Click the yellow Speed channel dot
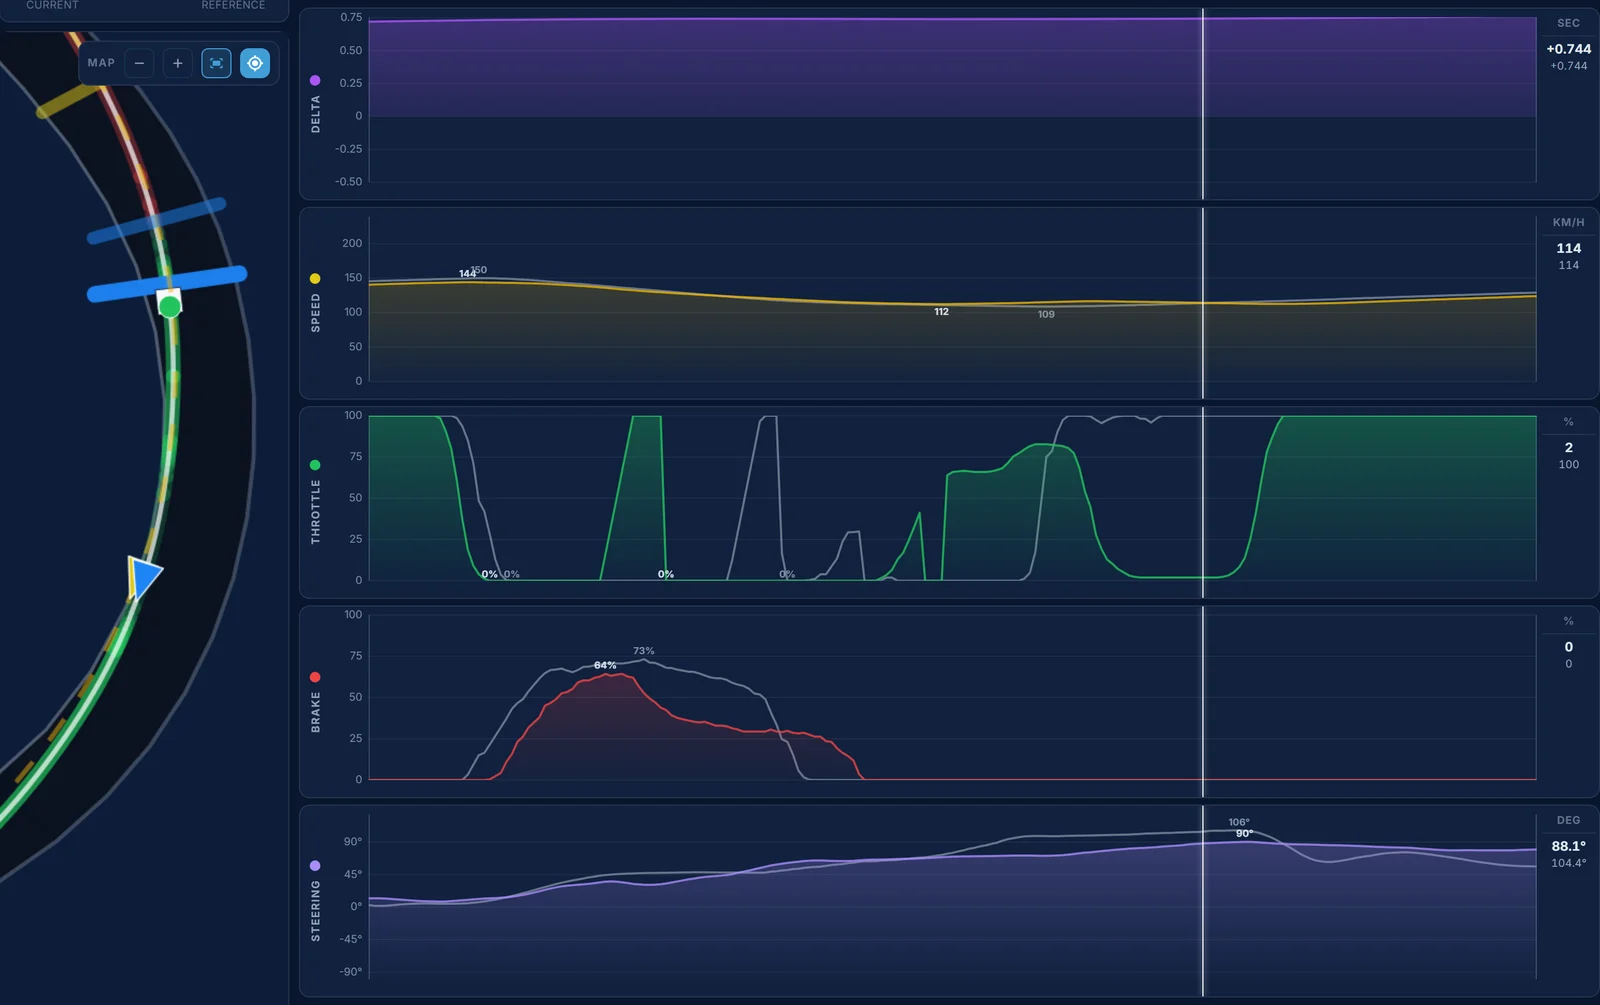 tap(315, 279)
